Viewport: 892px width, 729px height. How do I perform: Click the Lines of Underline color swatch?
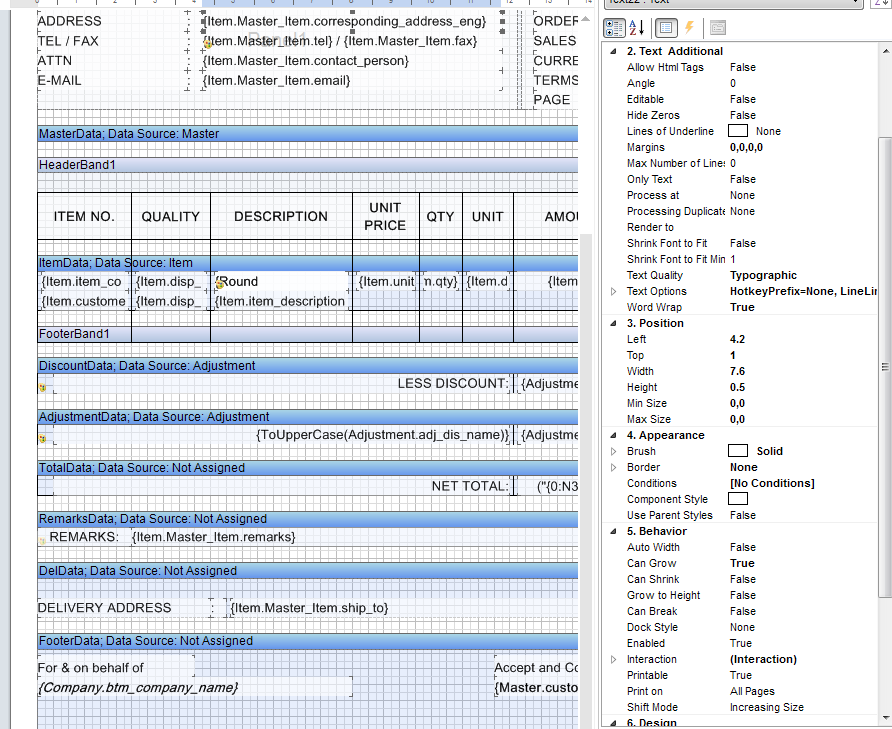tap(738, 131)
